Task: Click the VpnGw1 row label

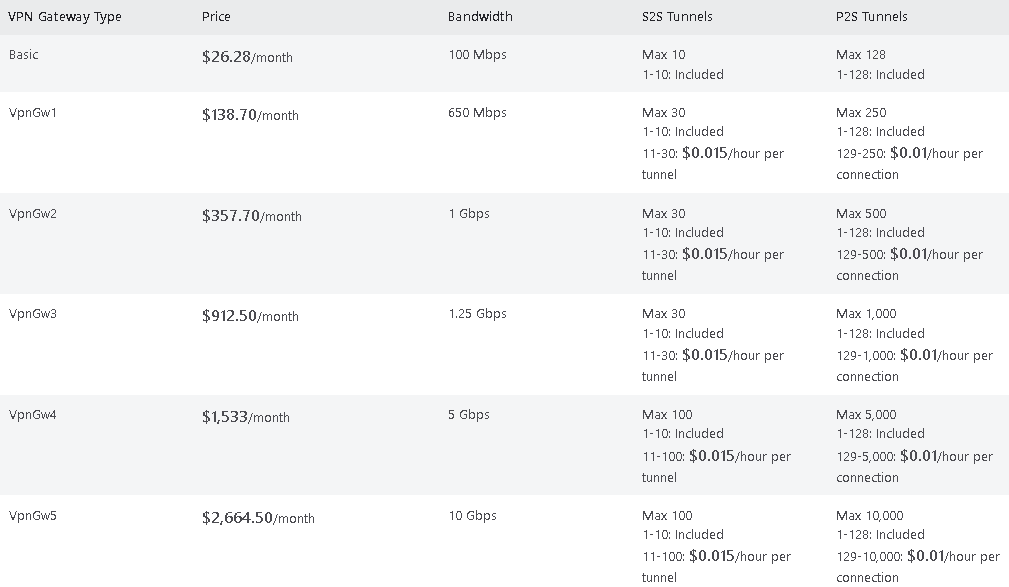Action: click(x=33, y=113)
